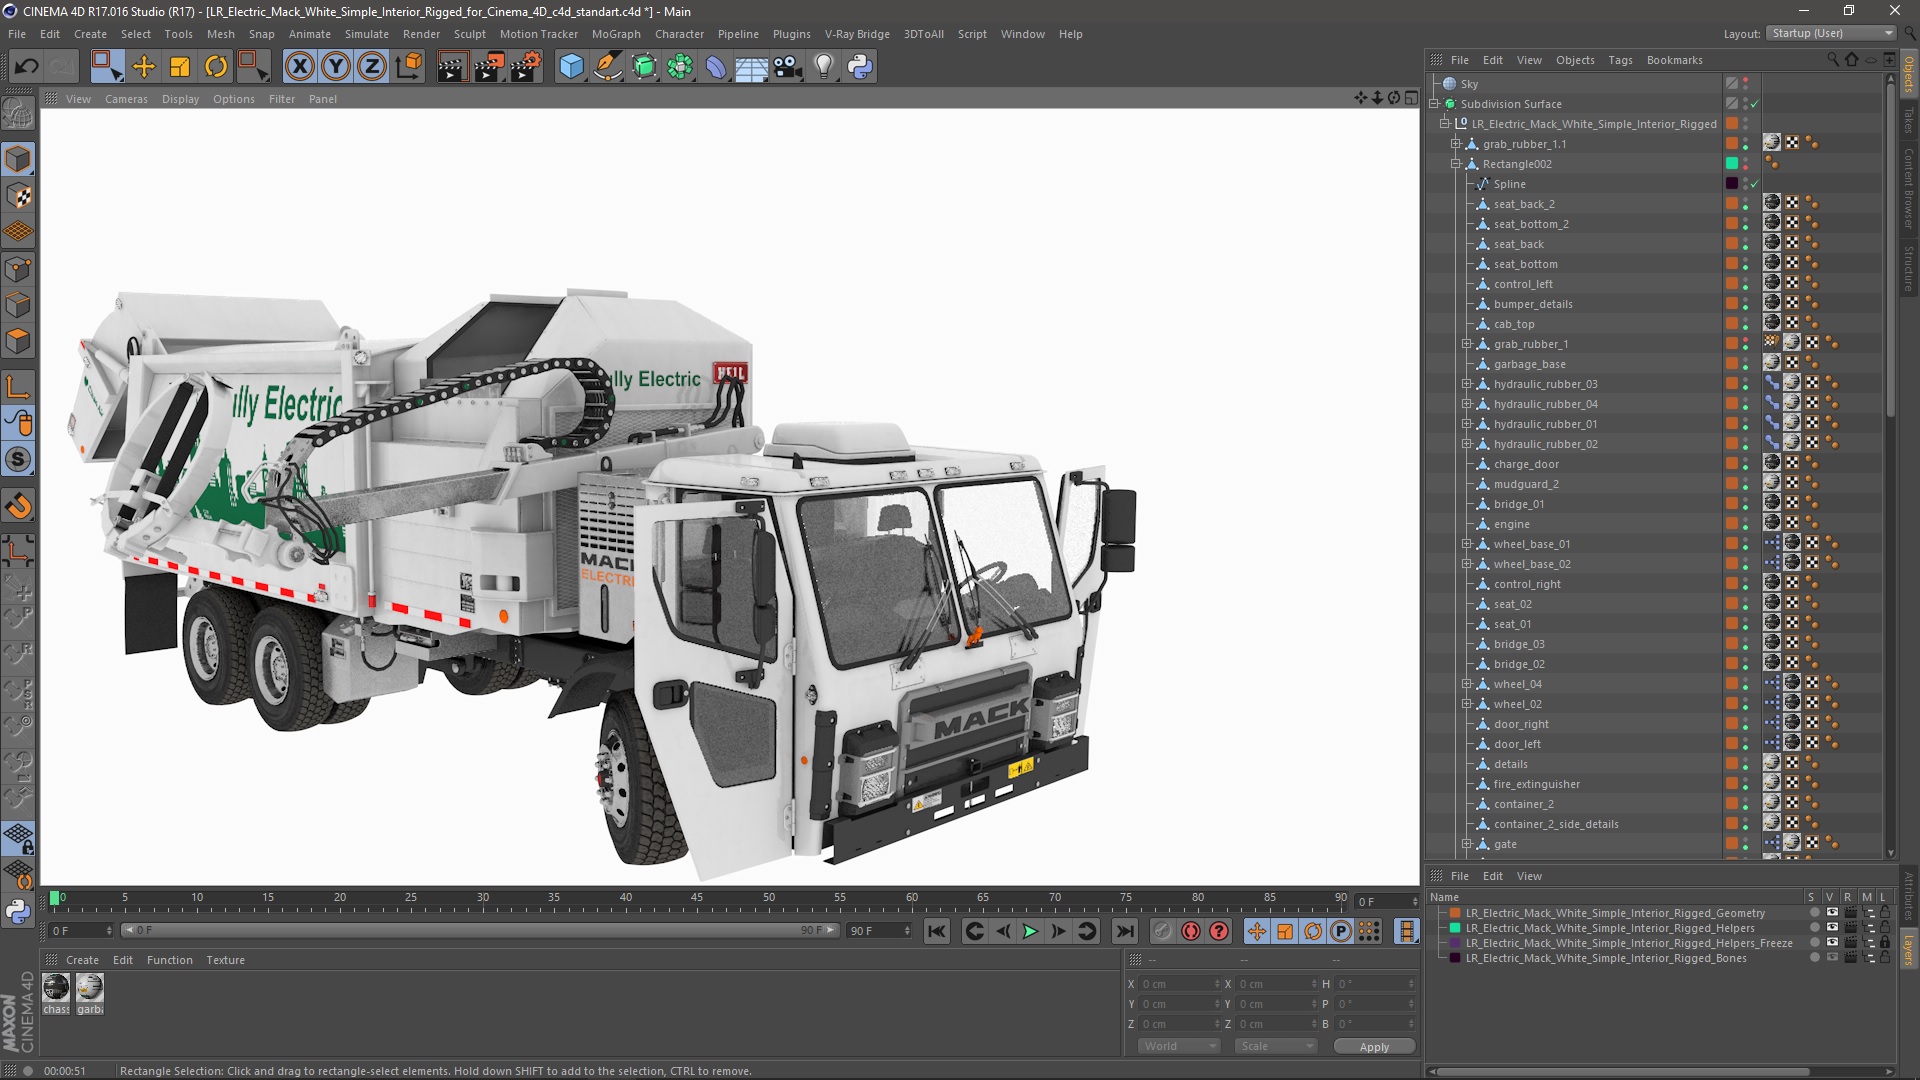Select the fire_extinguisher object

[1537, 784]
